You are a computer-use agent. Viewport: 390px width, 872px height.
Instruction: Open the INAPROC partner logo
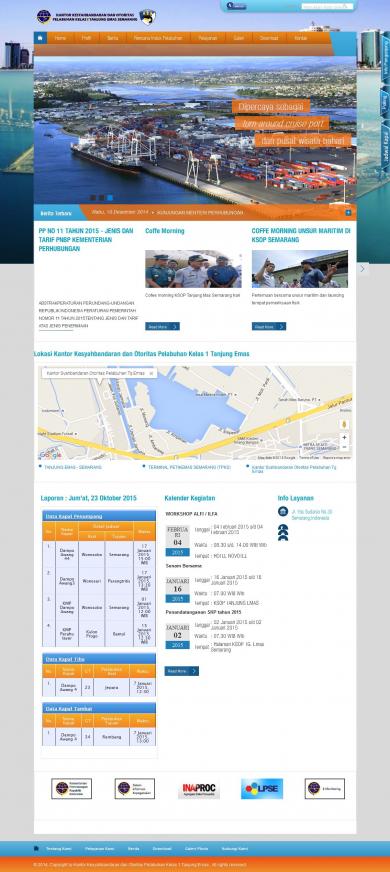click(199, 790)
